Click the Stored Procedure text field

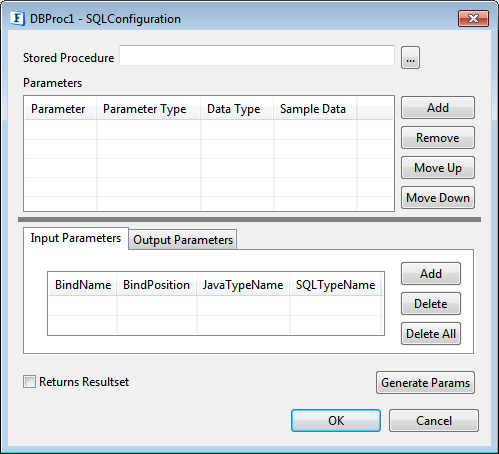click(257, 56)
